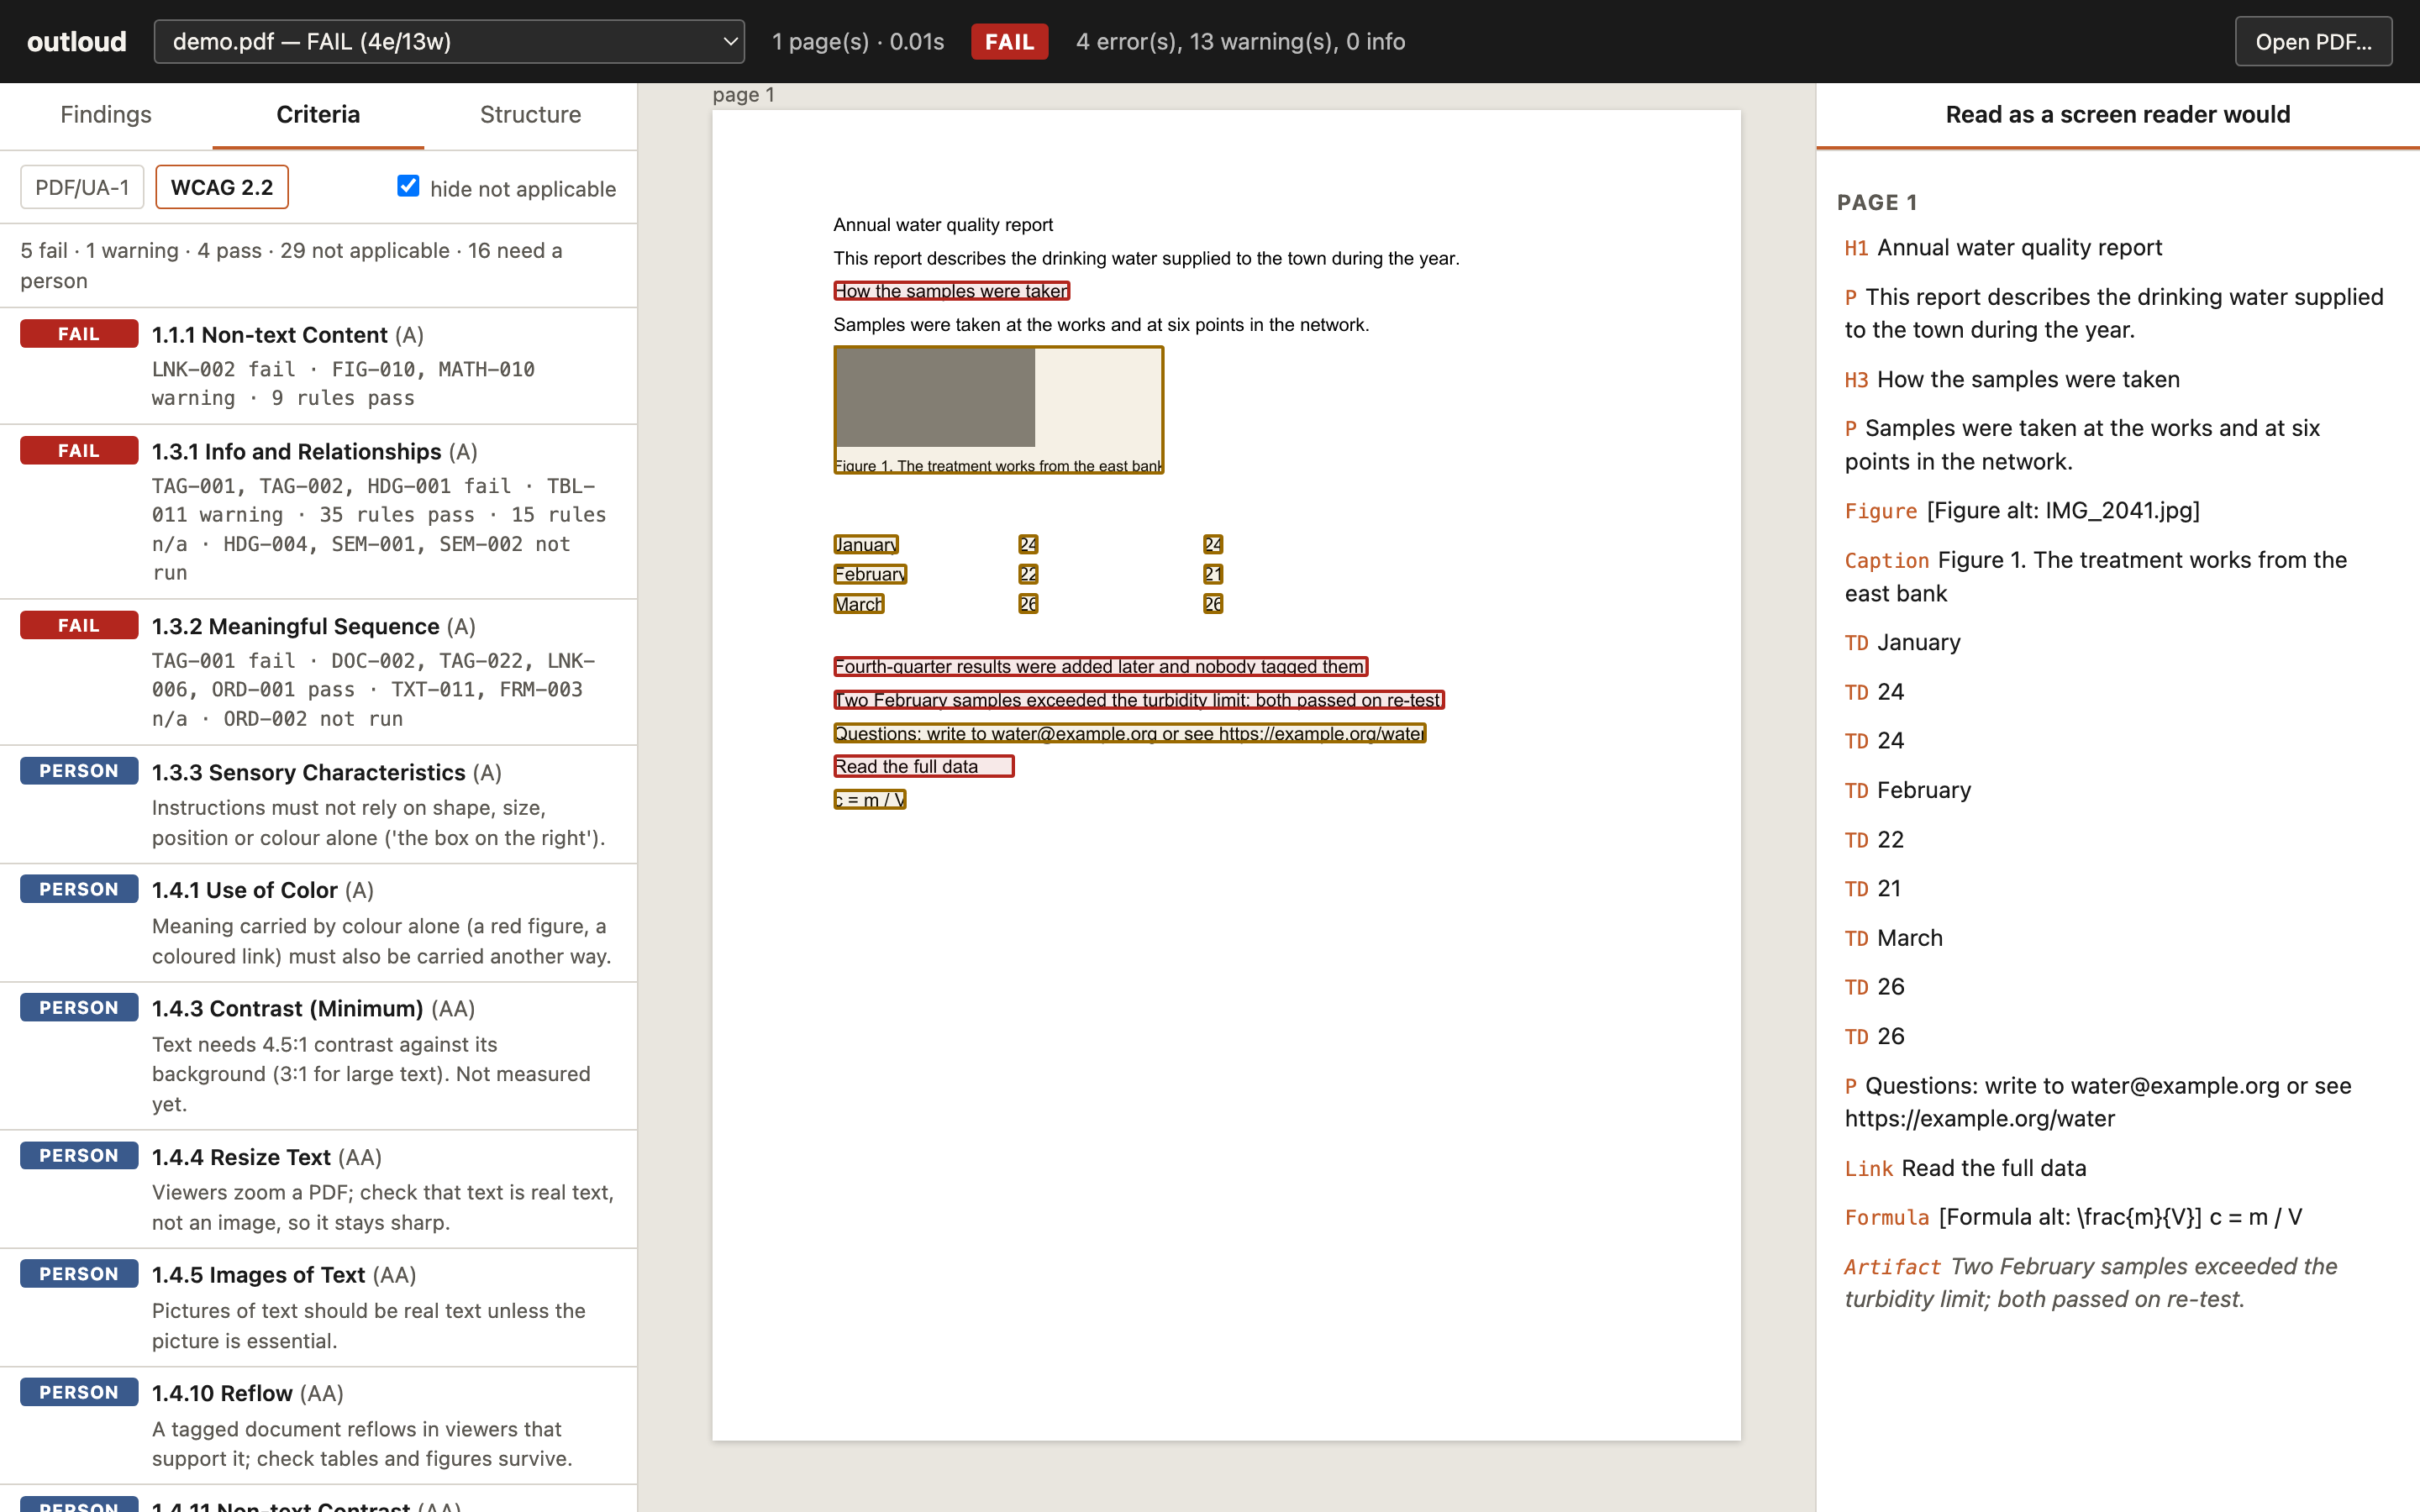2420x1512 pixels.
Task: Open criterion 1.3.2 Meaningful Sequence
Action: (318, 672)
